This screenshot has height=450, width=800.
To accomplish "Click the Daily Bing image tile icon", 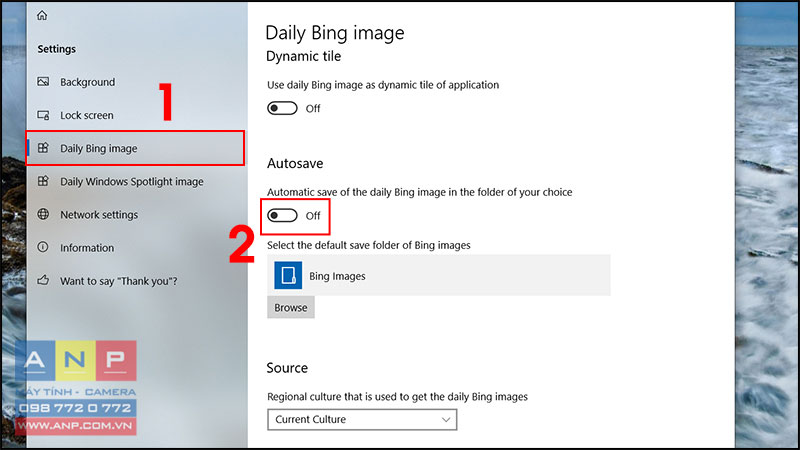I will click(43, 148).
